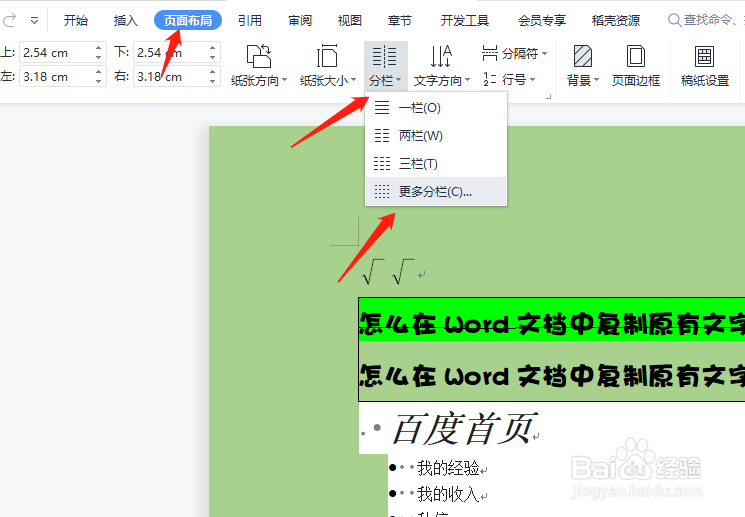Expand the 背景 dropdown arrow

[x=597, y=80]
